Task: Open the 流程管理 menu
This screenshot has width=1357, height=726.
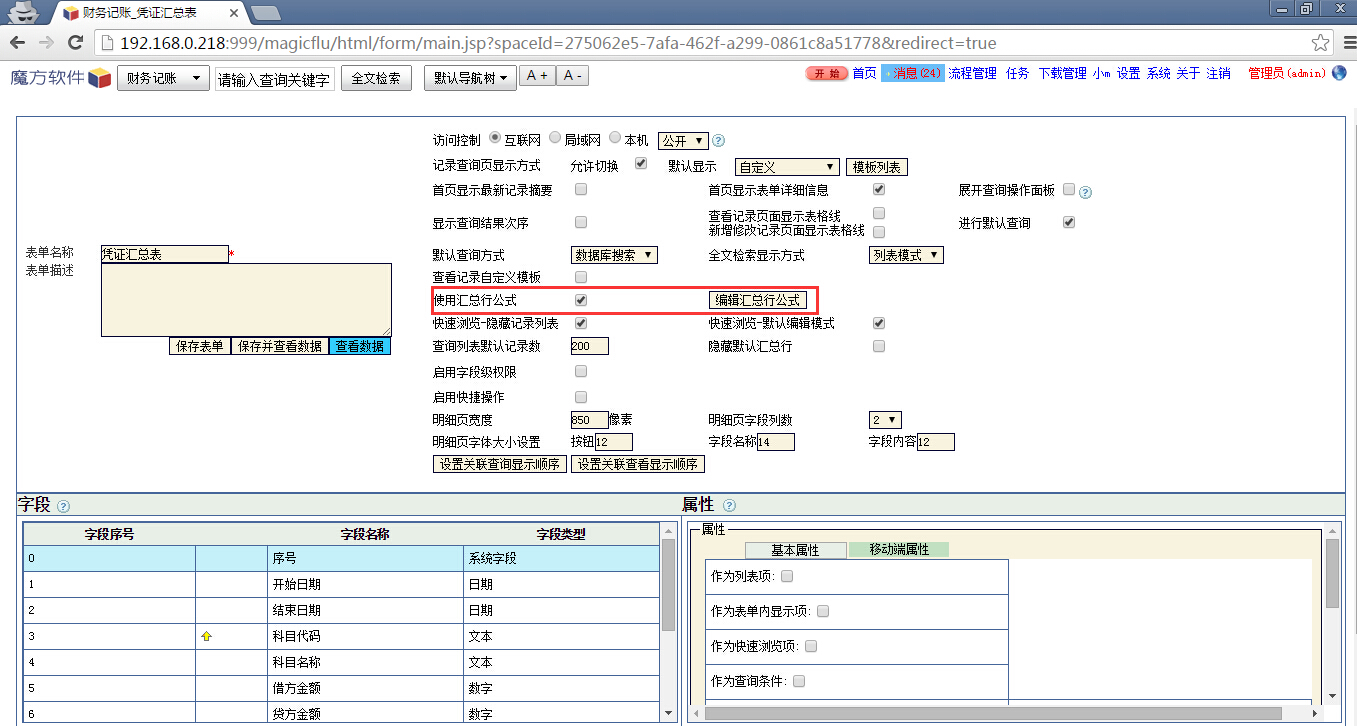Action: tap(972, 73)
